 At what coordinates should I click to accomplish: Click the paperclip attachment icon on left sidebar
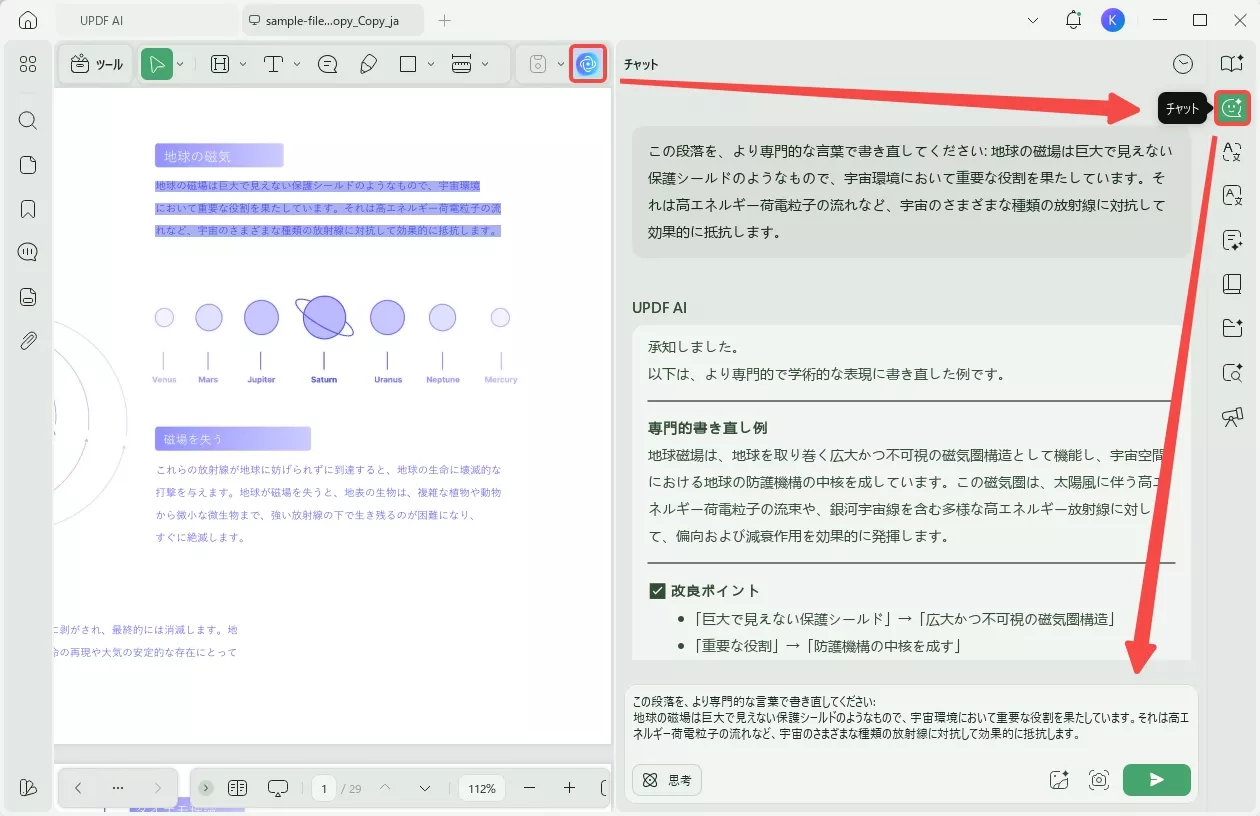[x=27, y=340]
